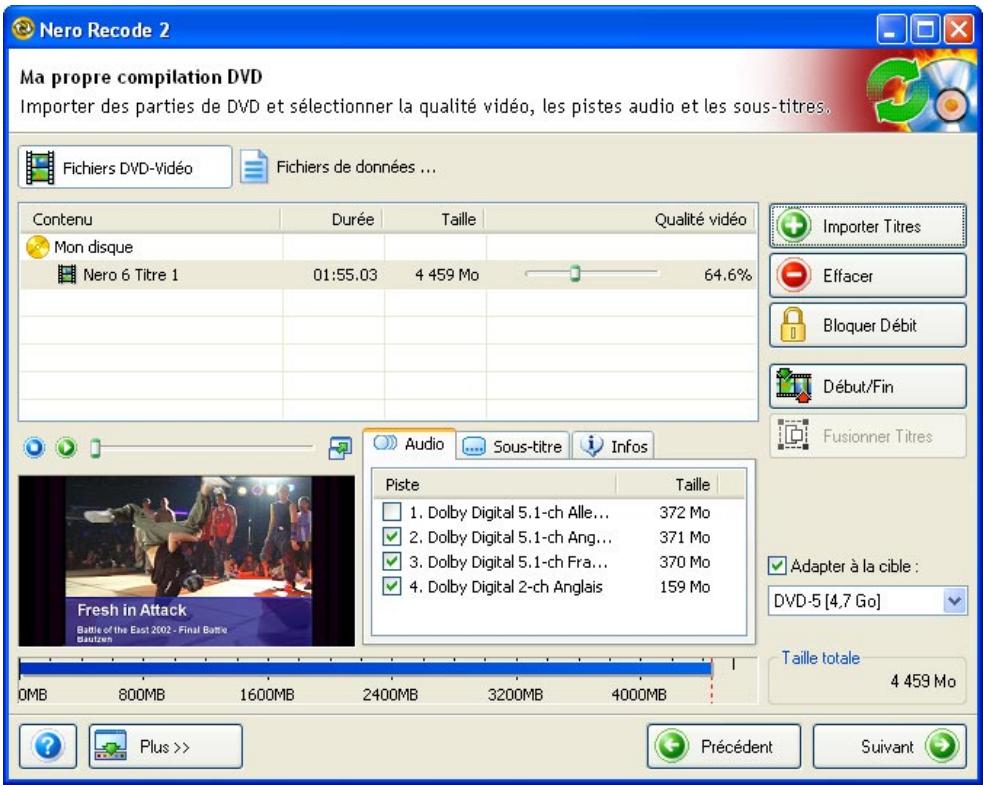Screen dimensions: 984x787
Task: Click the 372 Mo audio track size
Action: tap(684, 512)
